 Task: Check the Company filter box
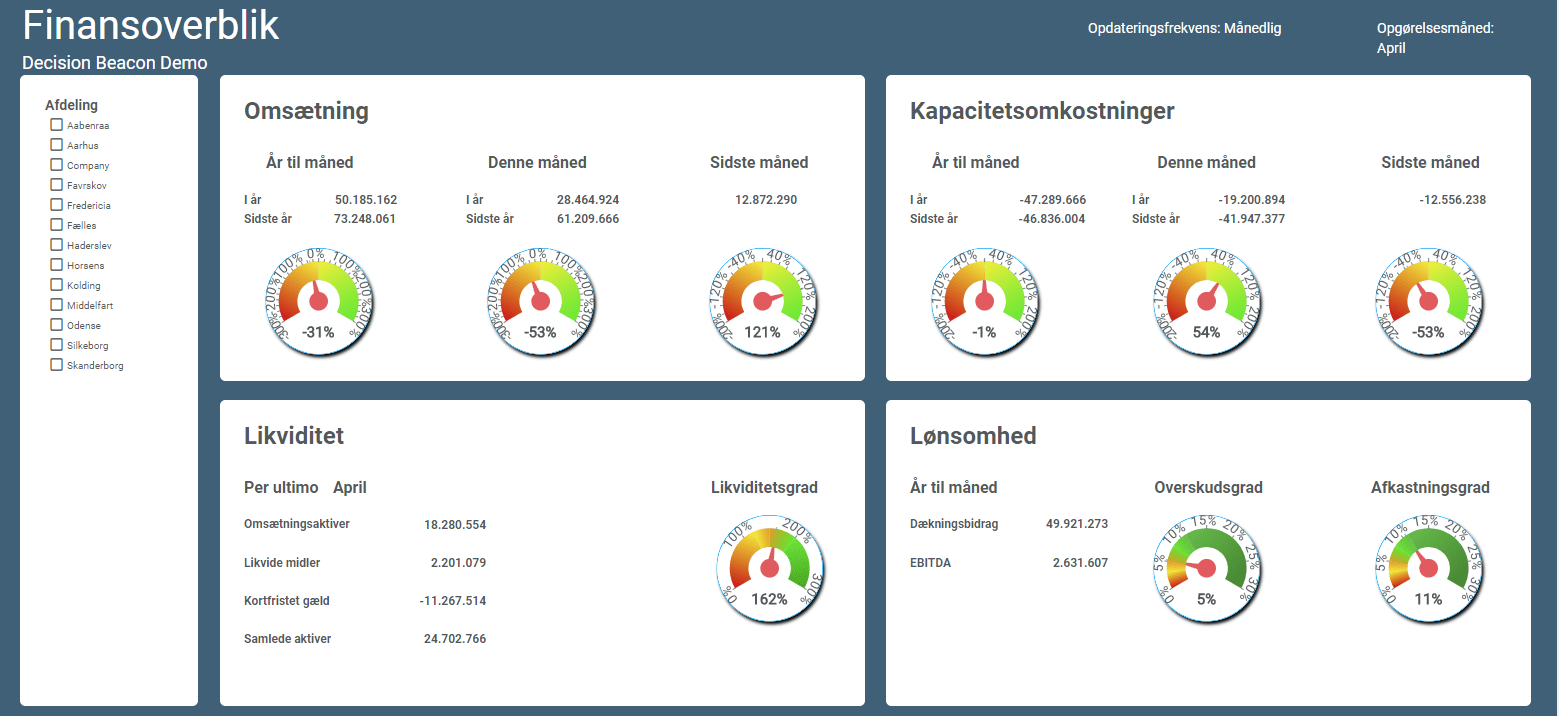(57, 165)
